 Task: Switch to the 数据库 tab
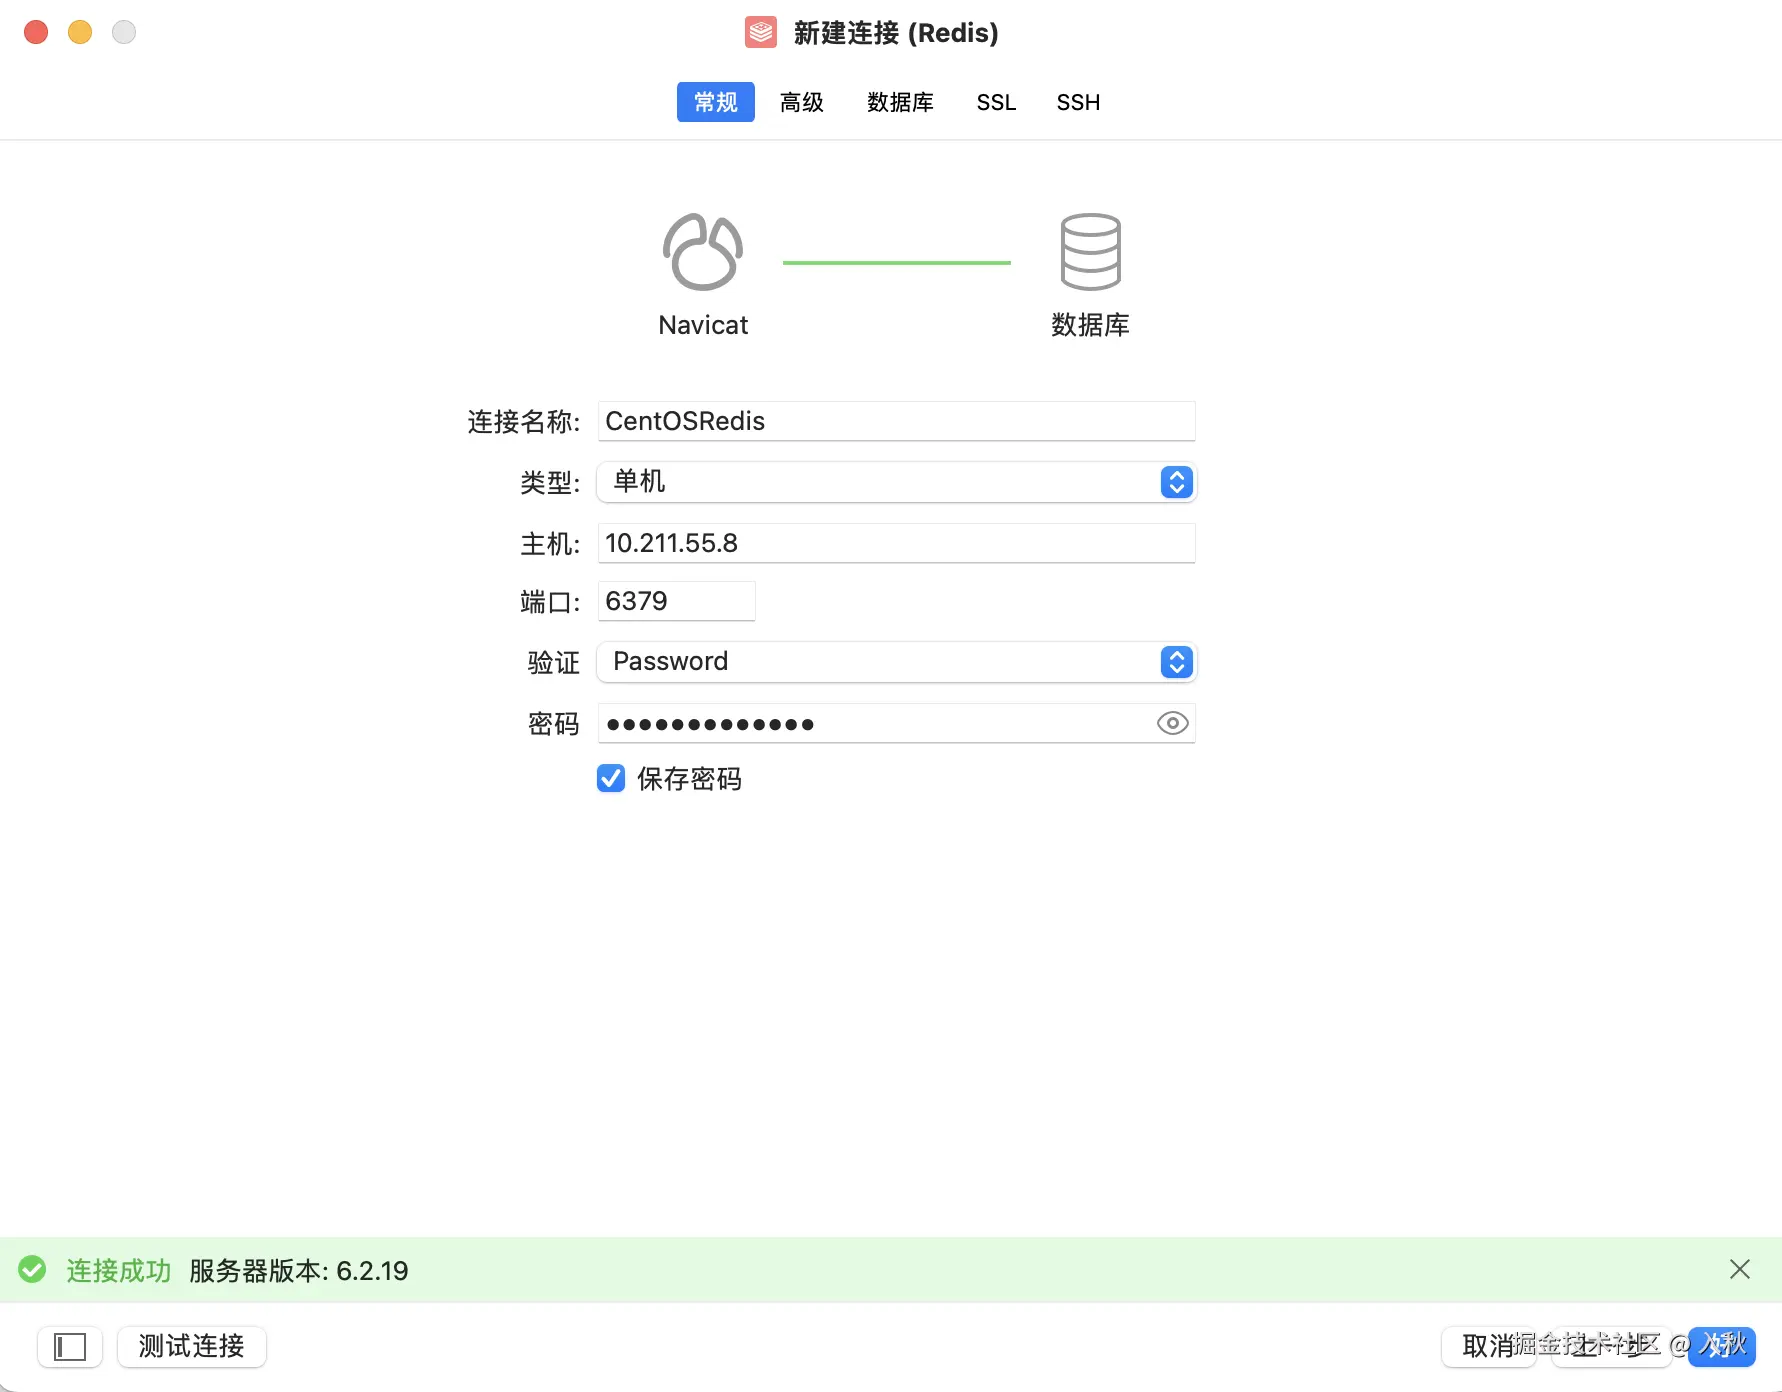(900, 102)
